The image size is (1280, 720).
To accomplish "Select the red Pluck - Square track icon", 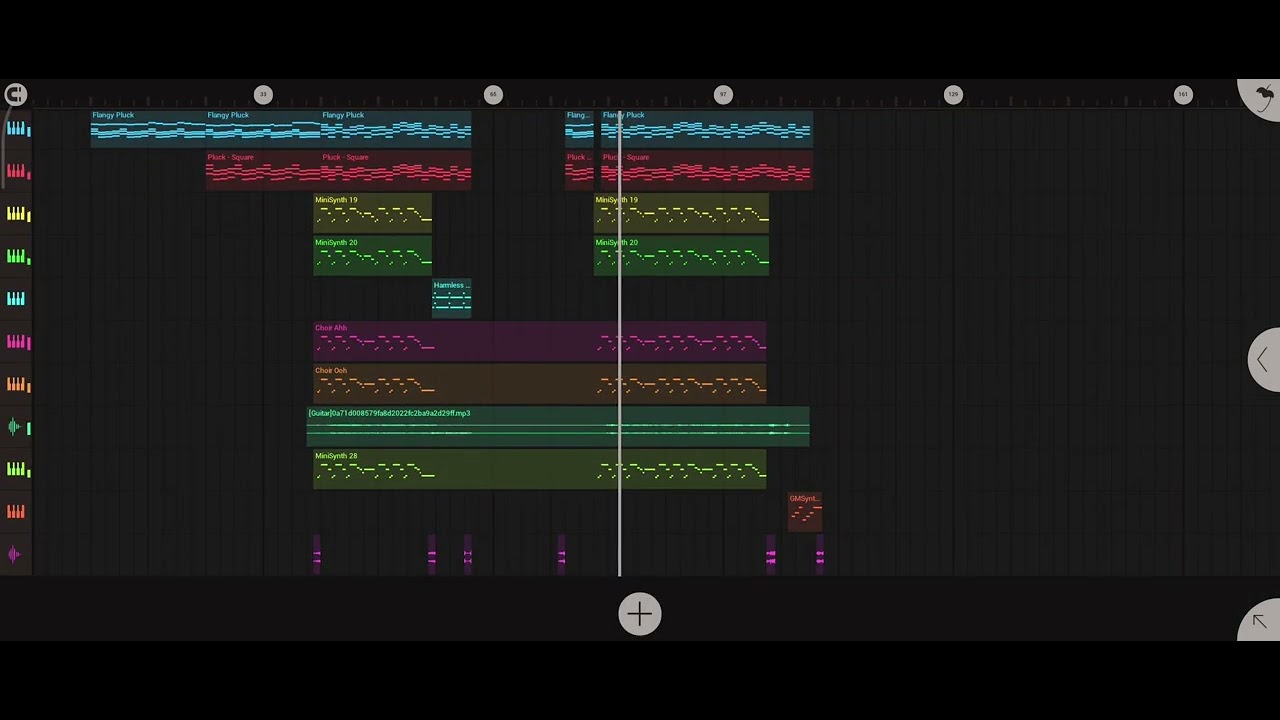I will [x=18, y=171].
